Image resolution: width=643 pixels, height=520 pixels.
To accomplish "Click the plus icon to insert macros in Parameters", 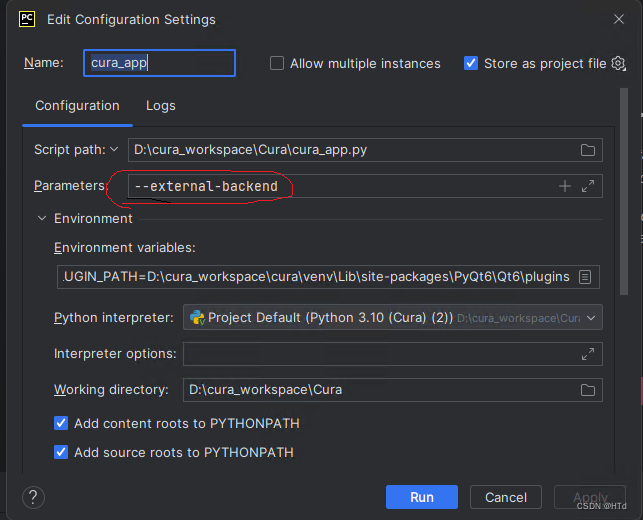I will [x=564, y=186].
